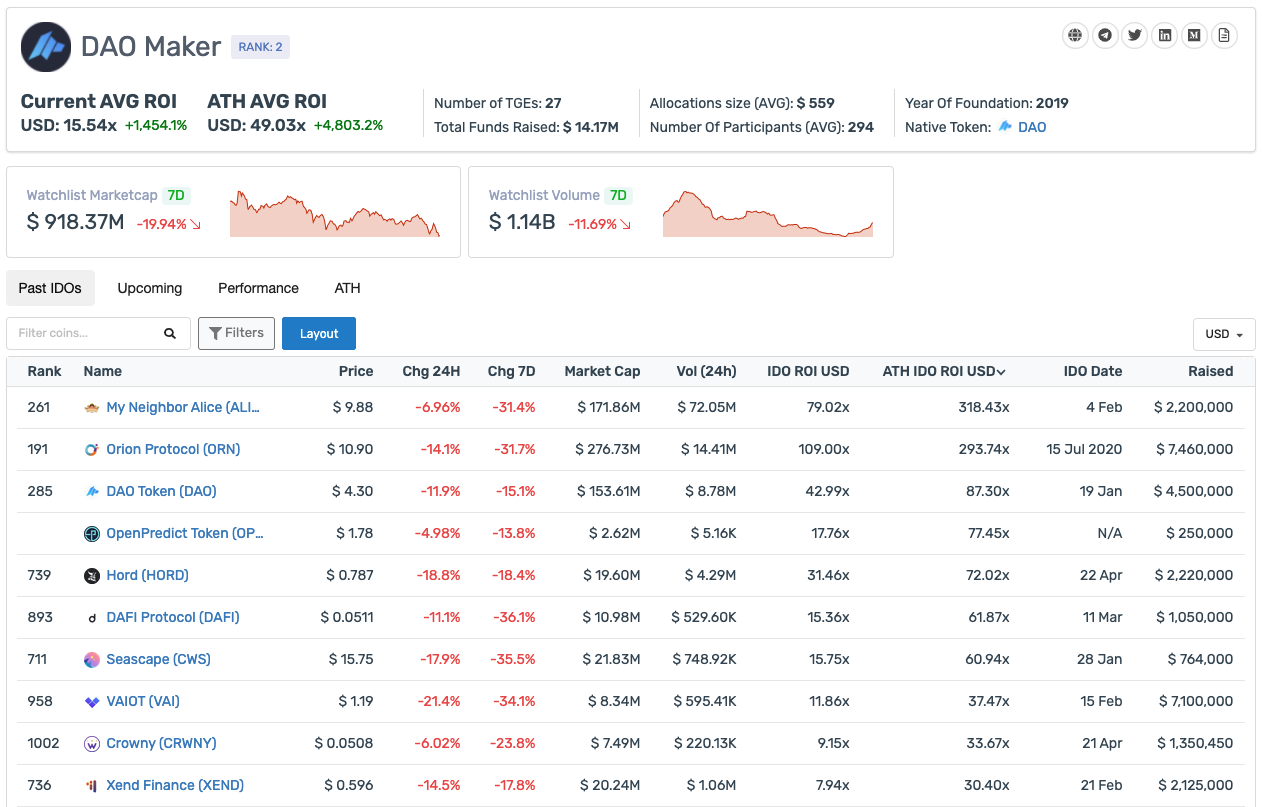Click the Watchlist Volume sparkline chart
This screenshot has height=807, width=1262.
point(768,213)
